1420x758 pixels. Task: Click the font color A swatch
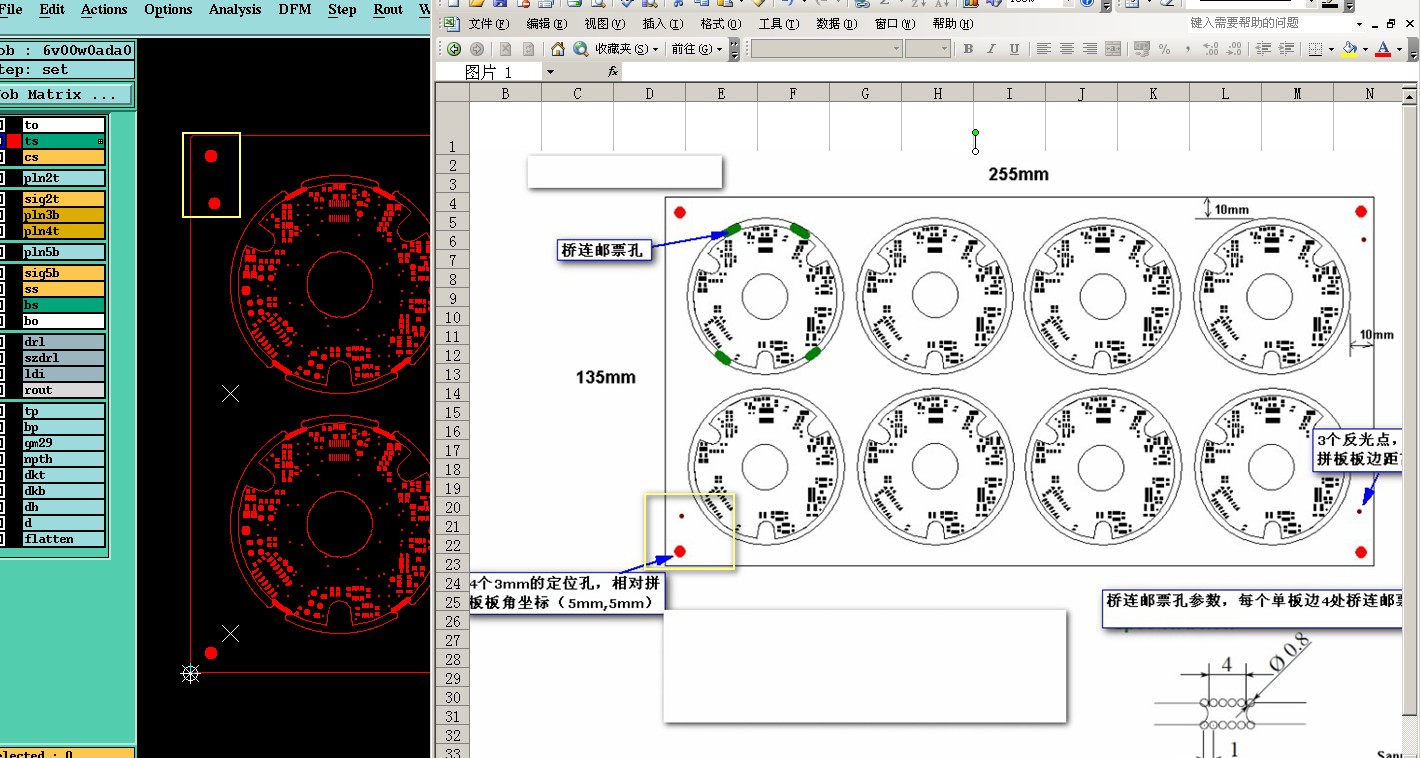[x=1384, y=48]
